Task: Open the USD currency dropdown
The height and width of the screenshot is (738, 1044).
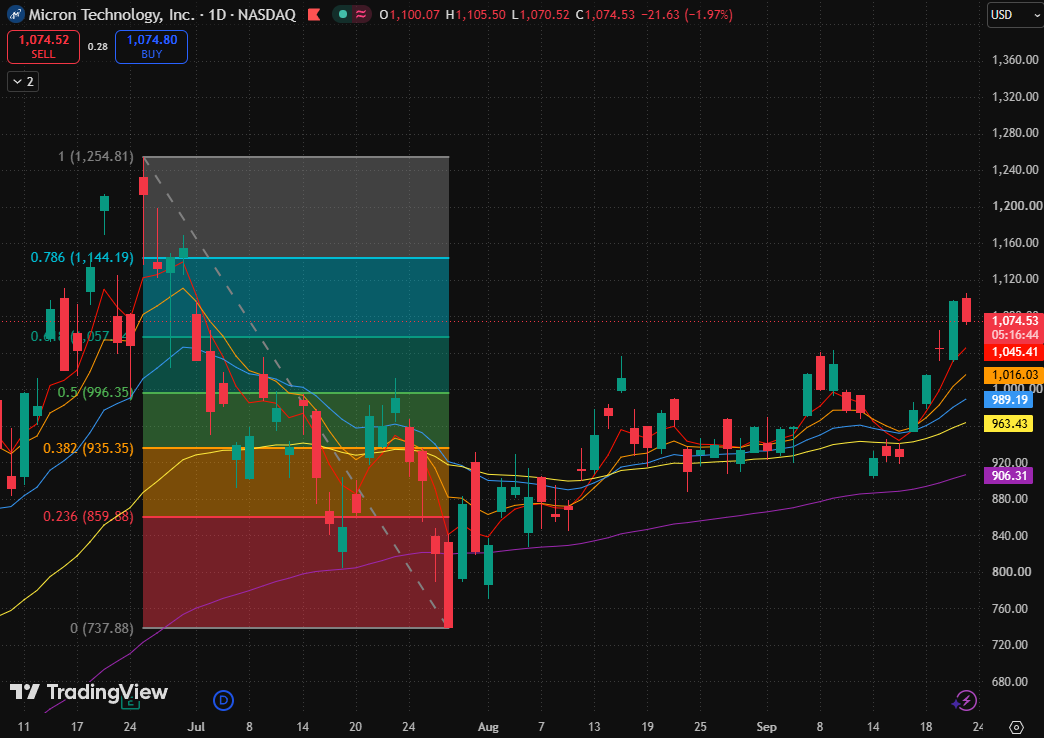Action: [x=1014, y=15]
